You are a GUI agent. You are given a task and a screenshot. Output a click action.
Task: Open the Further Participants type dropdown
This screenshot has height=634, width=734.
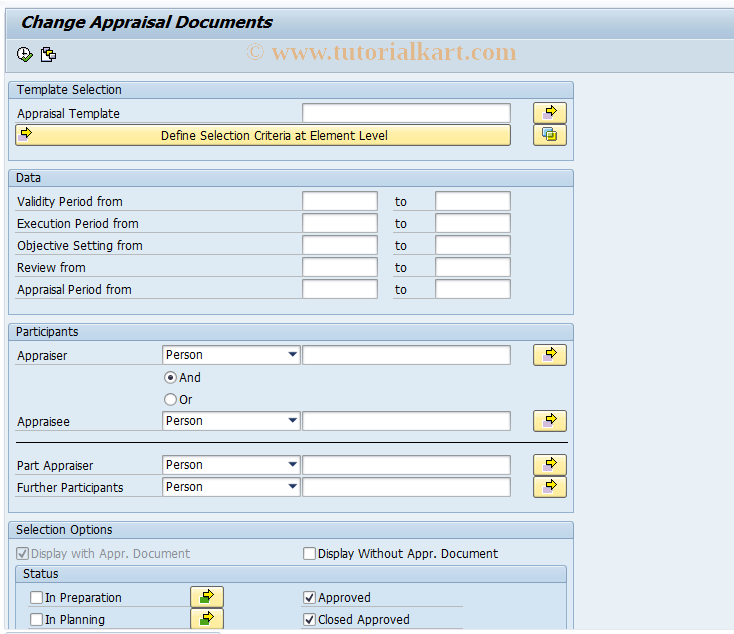click(231, 487)
